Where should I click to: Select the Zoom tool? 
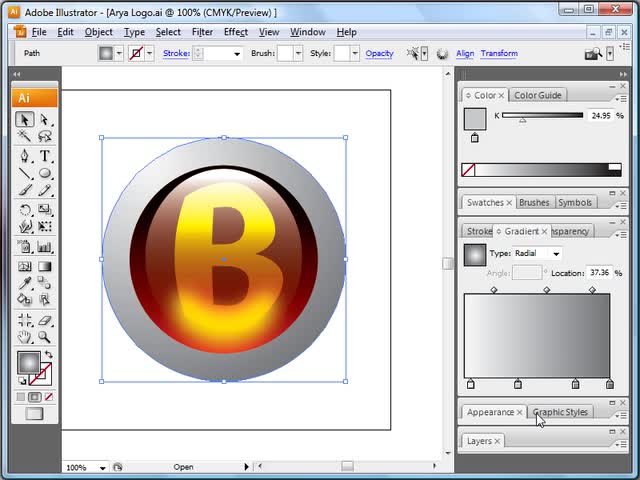click(44, 337)
